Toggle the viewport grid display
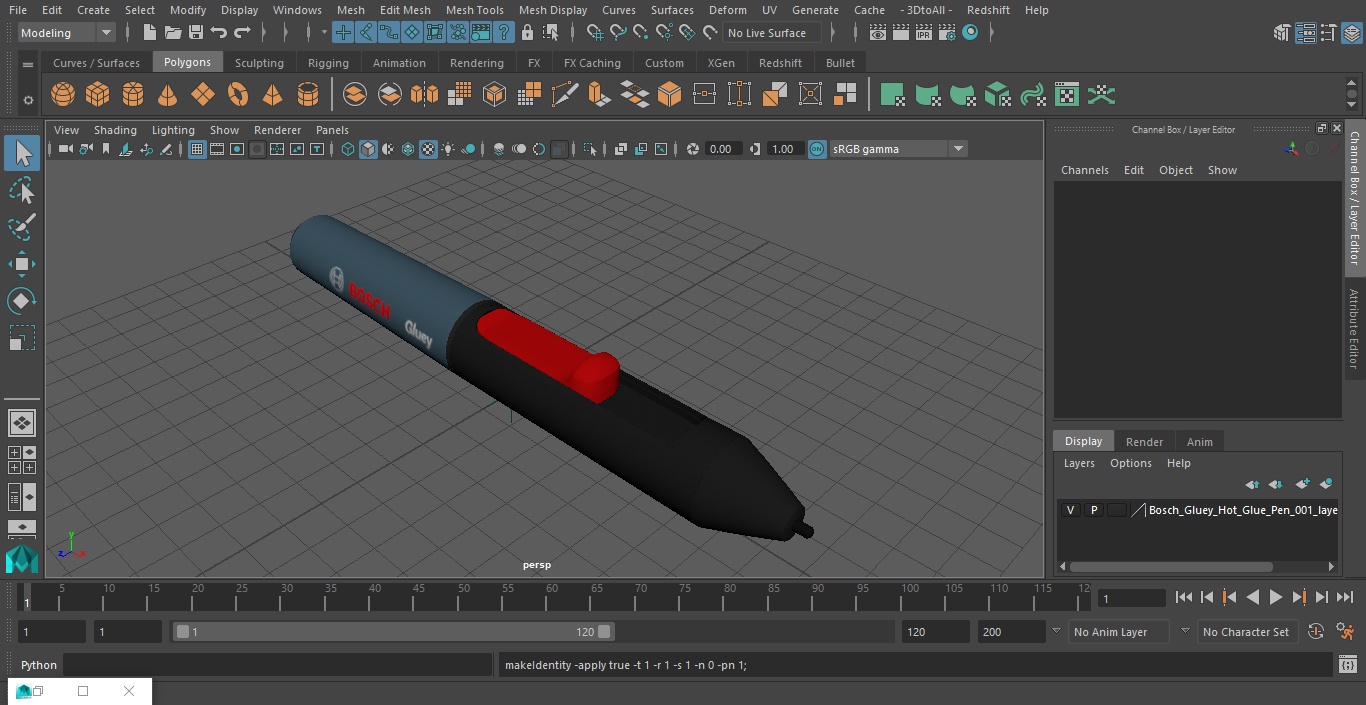Viewport: 1366px width, 705px height. [197, 149]
